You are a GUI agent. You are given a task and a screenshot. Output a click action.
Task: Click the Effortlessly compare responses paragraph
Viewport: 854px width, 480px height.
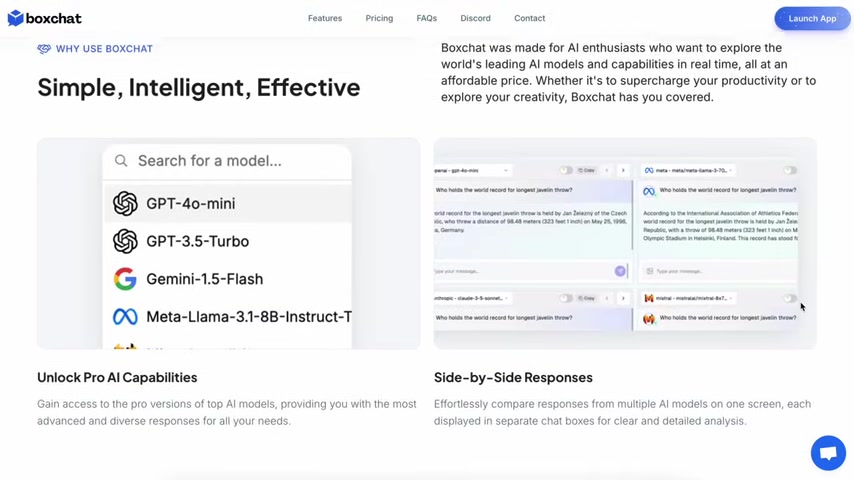click(x=623, y=412)
